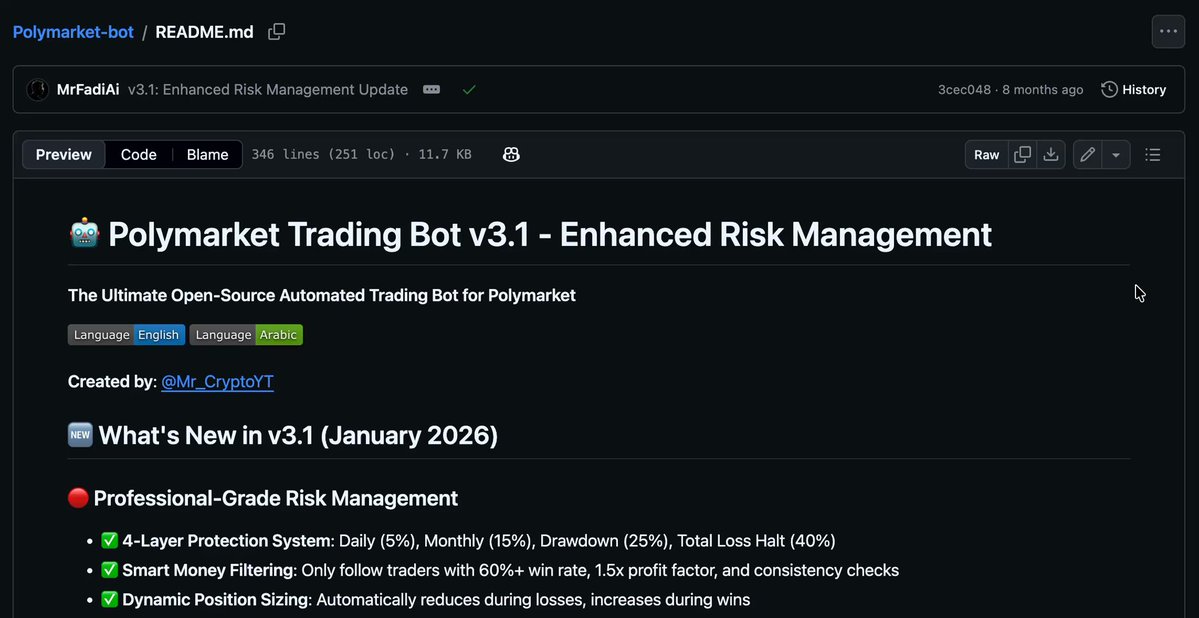Open the @Mr_CryptoYT link
Viewport: 1199px width, 618px height.
217,382
